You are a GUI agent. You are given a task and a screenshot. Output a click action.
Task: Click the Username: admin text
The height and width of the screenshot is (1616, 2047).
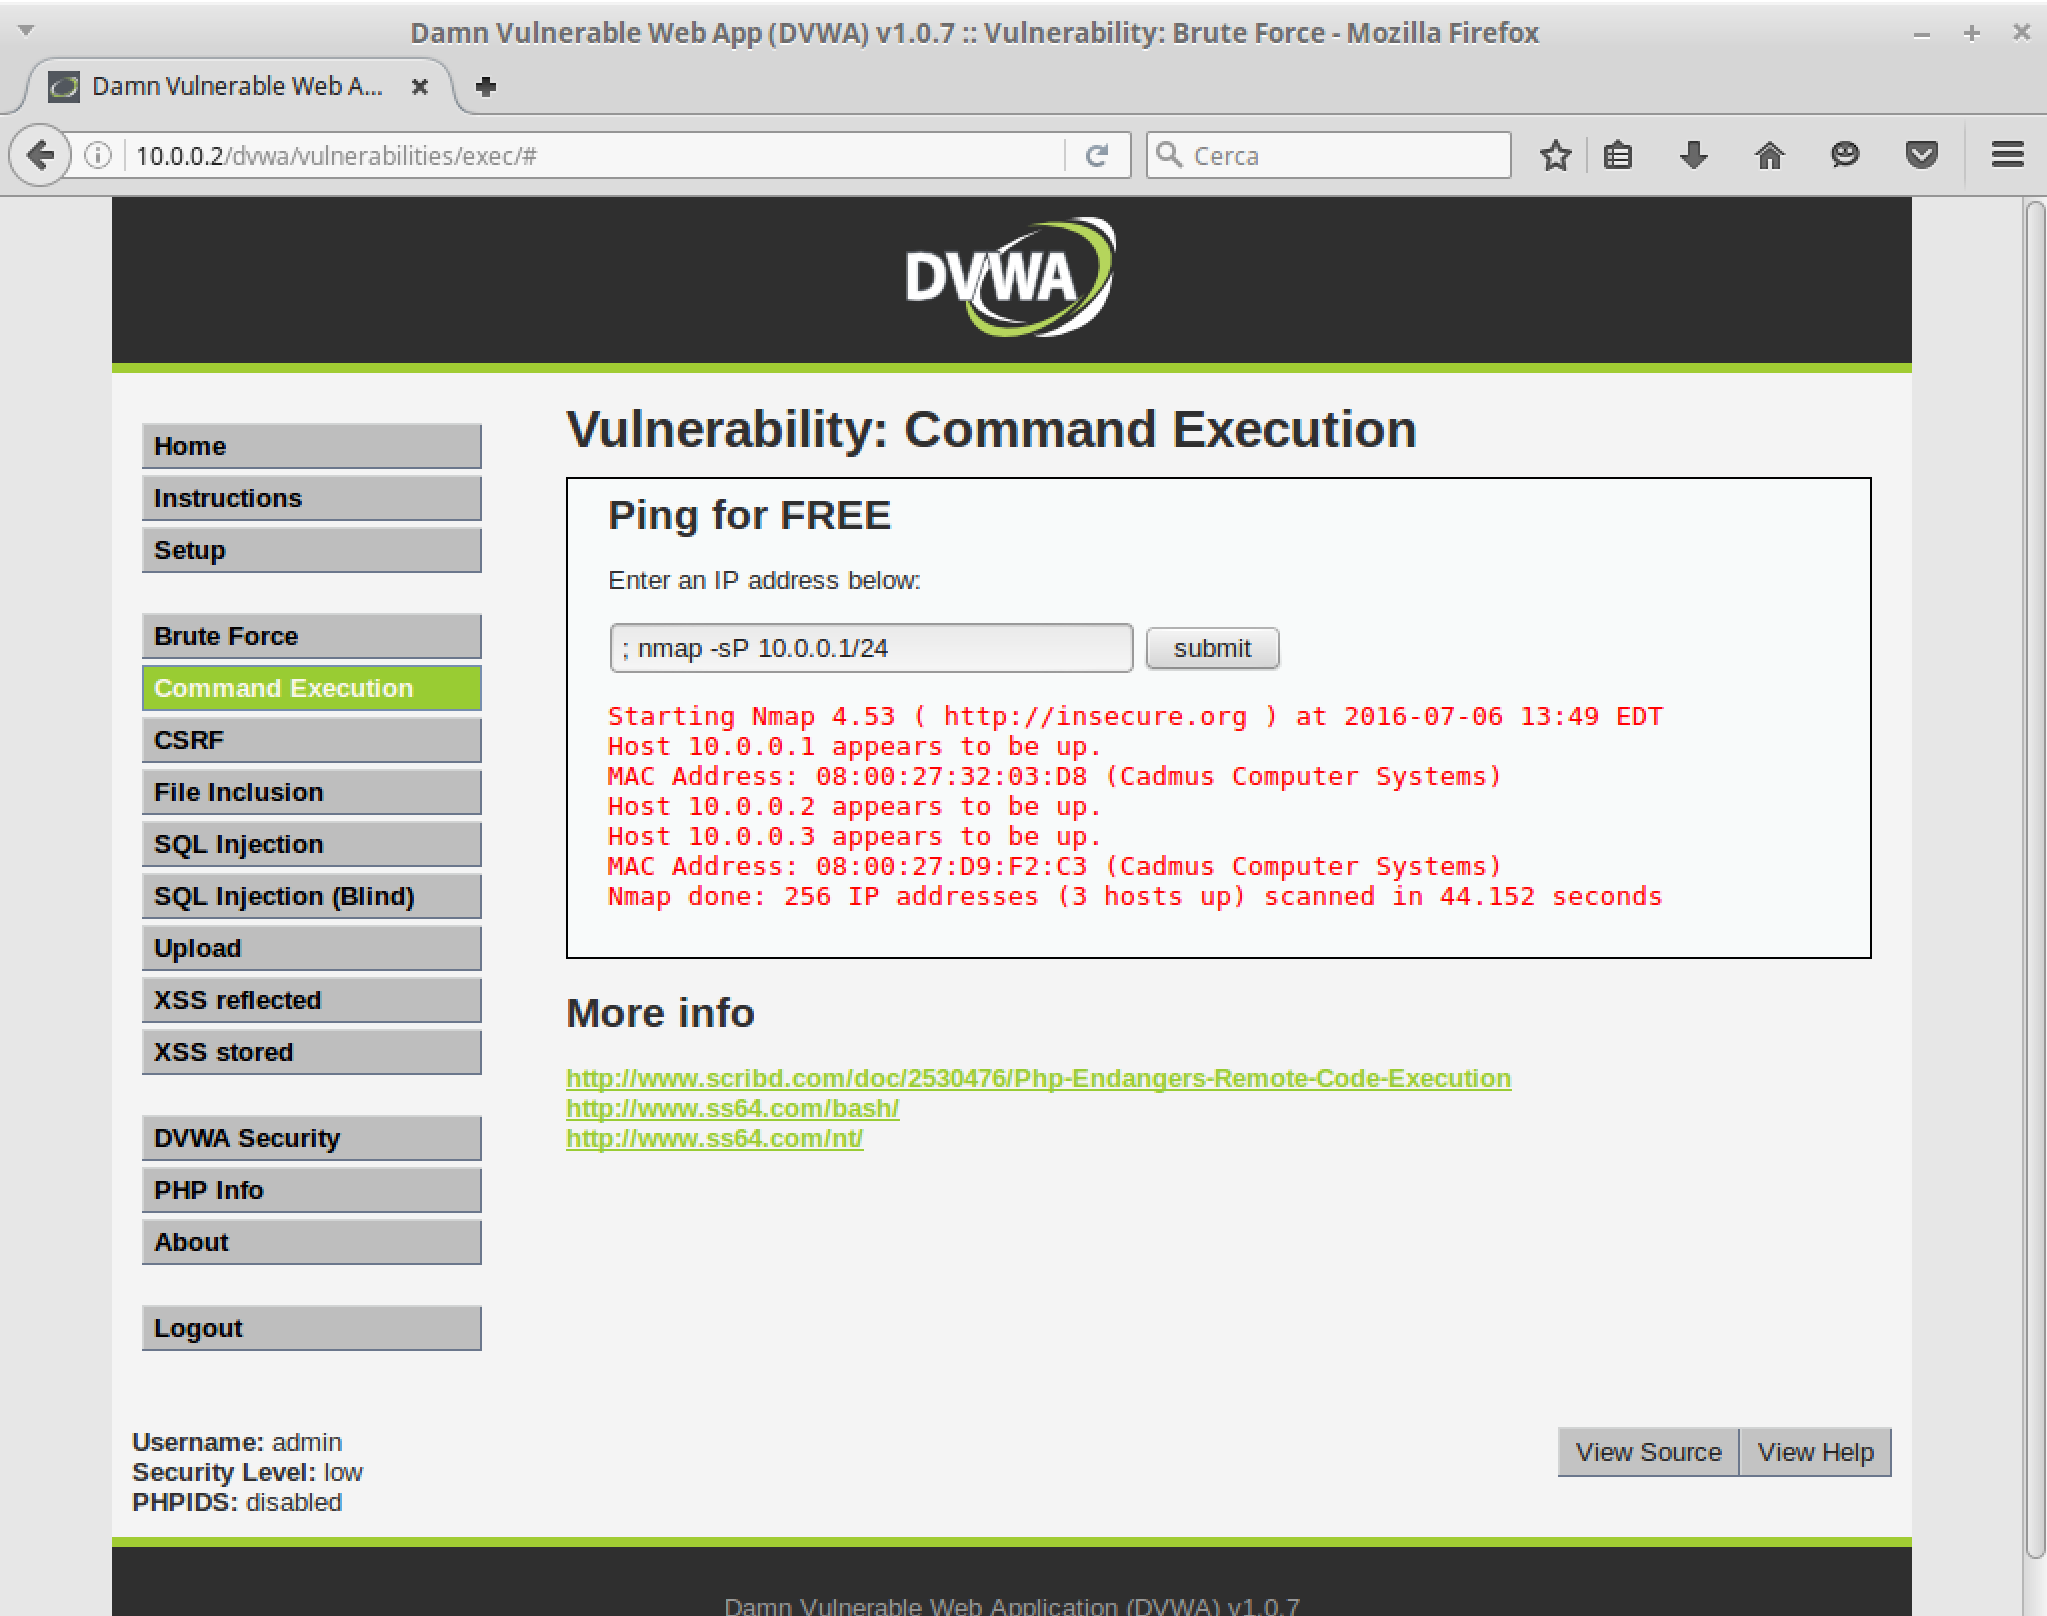pos(237,1442)
